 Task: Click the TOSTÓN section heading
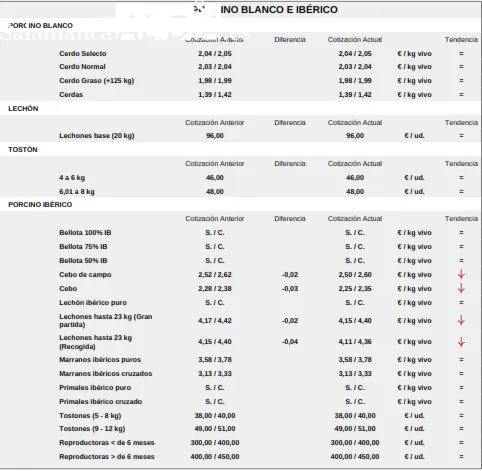pos(23,150)
